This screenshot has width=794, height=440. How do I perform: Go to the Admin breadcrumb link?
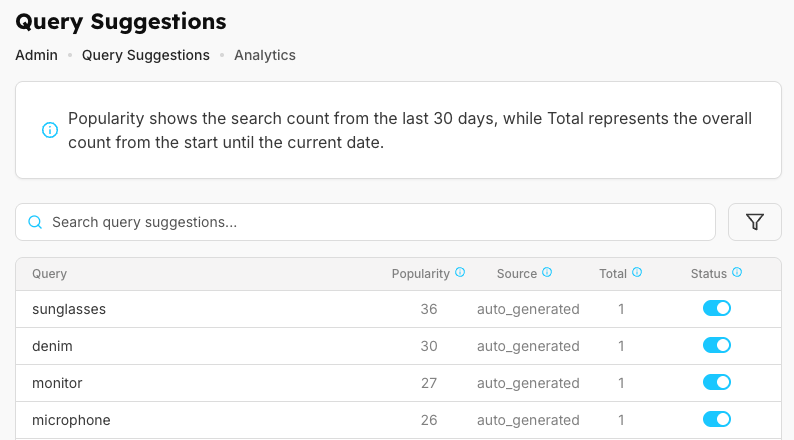(36, 55)
